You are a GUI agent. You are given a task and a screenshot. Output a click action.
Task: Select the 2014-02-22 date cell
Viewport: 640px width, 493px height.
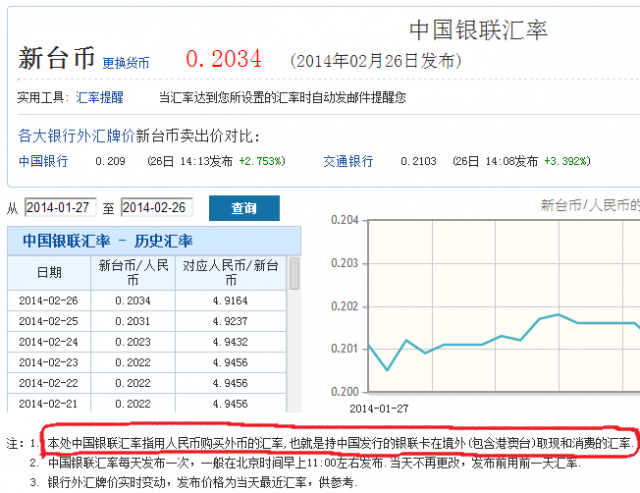click(49, 383)
